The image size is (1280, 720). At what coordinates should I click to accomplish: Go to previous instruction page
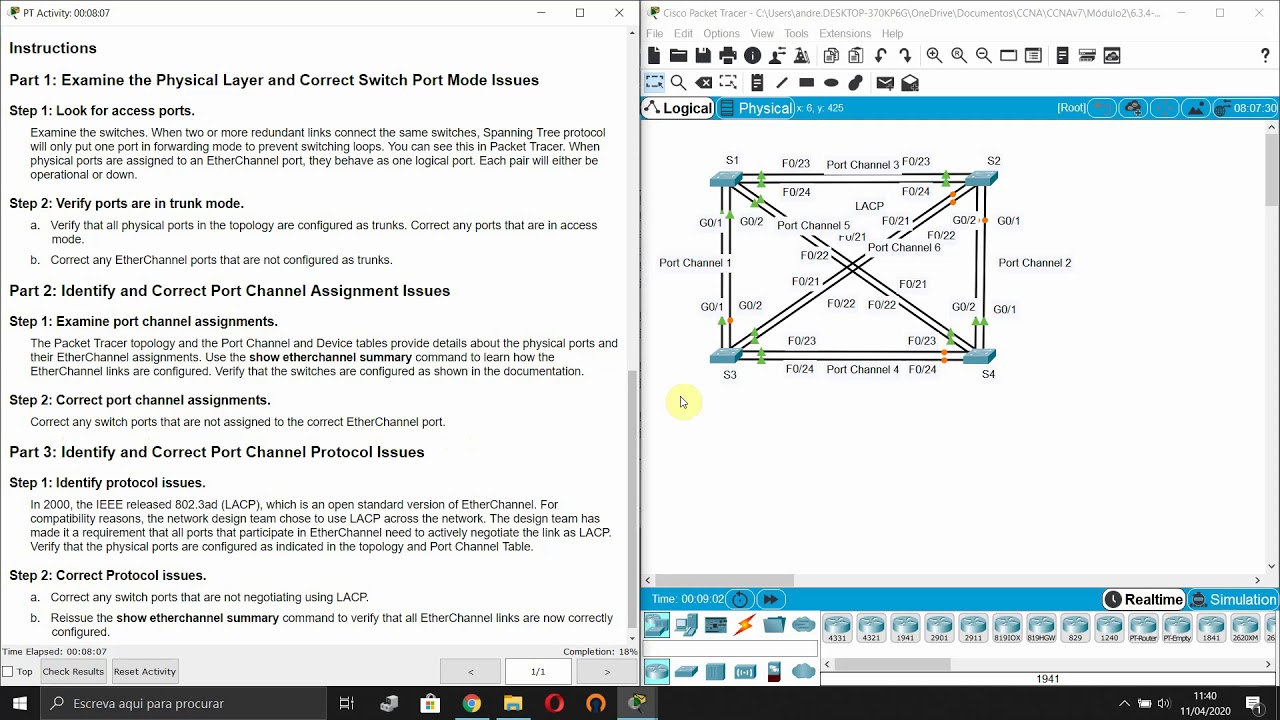(x=470, y=671)
